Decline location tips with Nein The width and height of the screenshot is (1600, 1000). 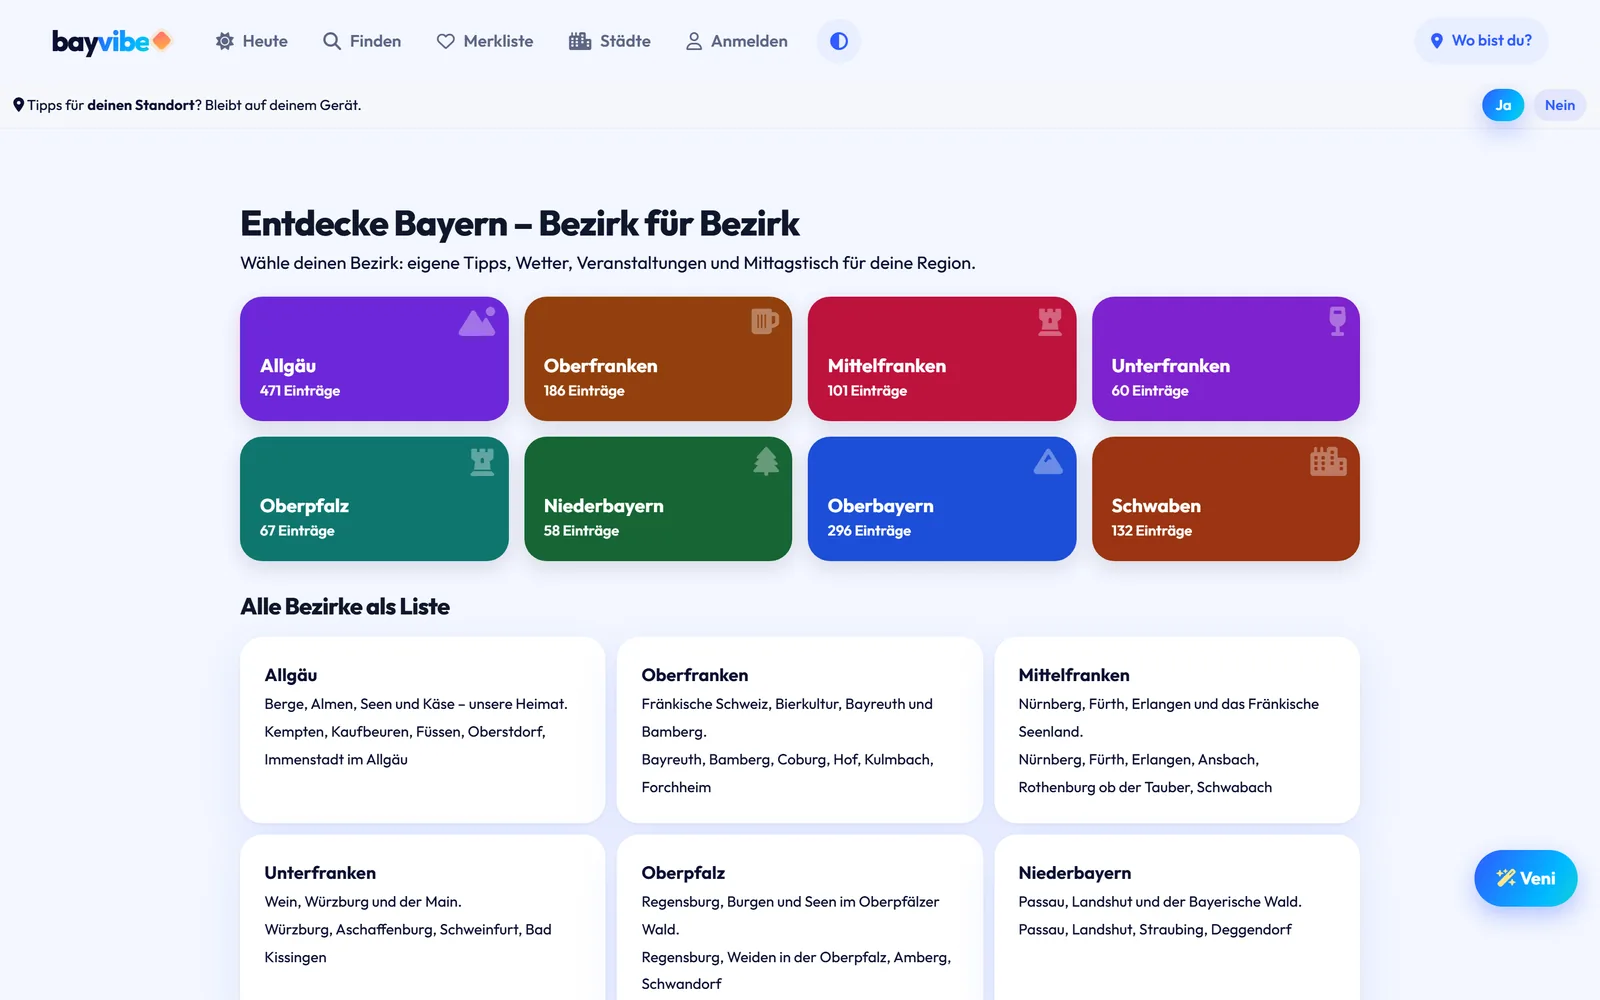(x=1560, y=105)
